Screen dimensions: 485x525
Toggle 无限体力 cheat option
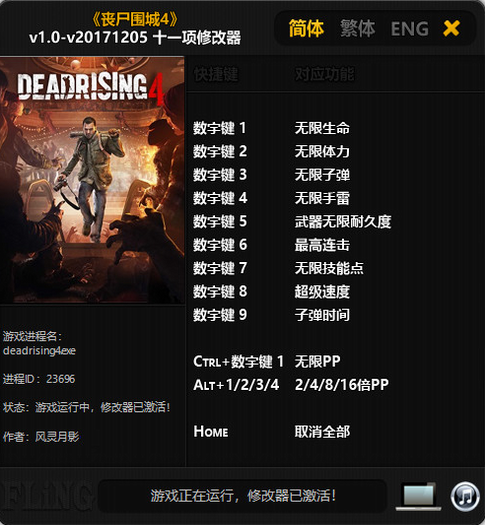(x=322, y=152)
